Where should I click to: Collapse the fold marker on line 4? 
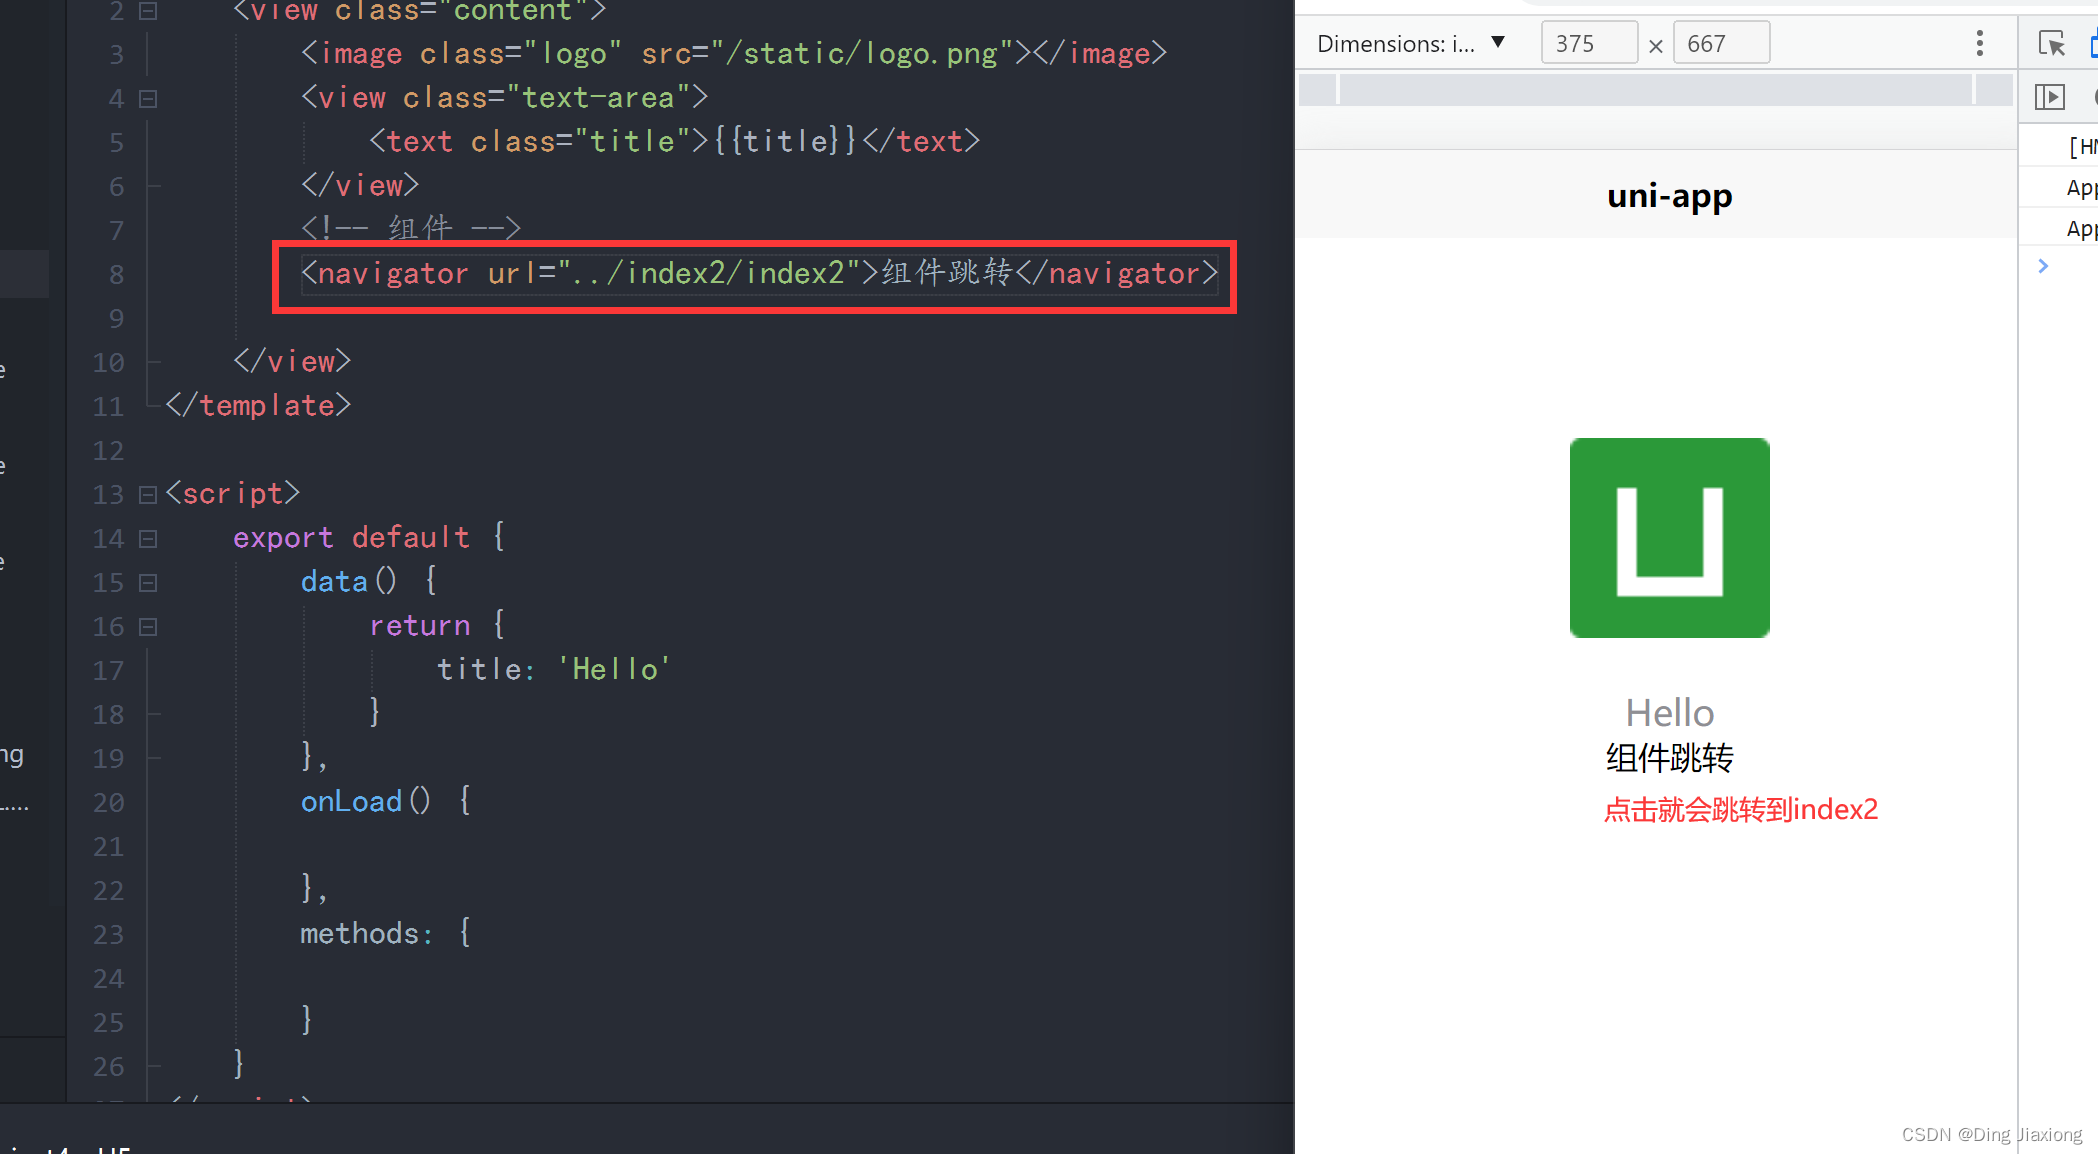(148, 99)
